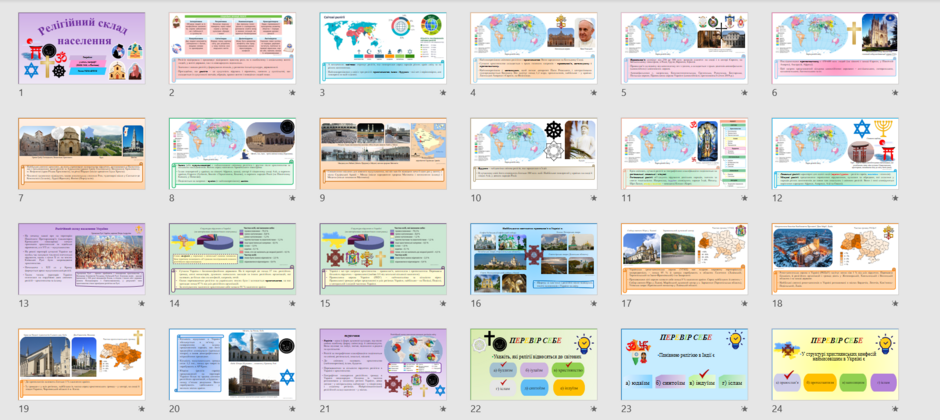
Task: Select slide 21 summary thumbnail
Action: (x=383, y=364)
